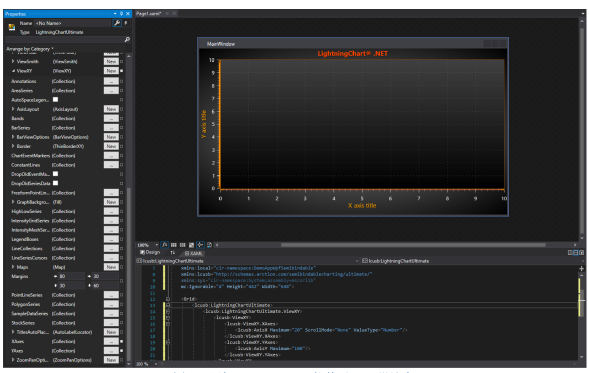The width and height of the screenshot is (589, 373).
Task: Switch to the Design tab
Action: (x=150, y=252)
